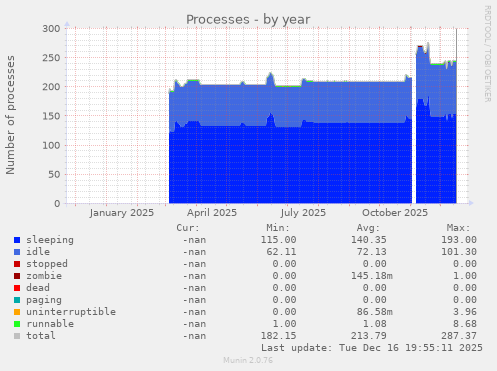Click the 'July 2025' x-axis label
This screenshot has width=497, height=371.
point(303,213)
